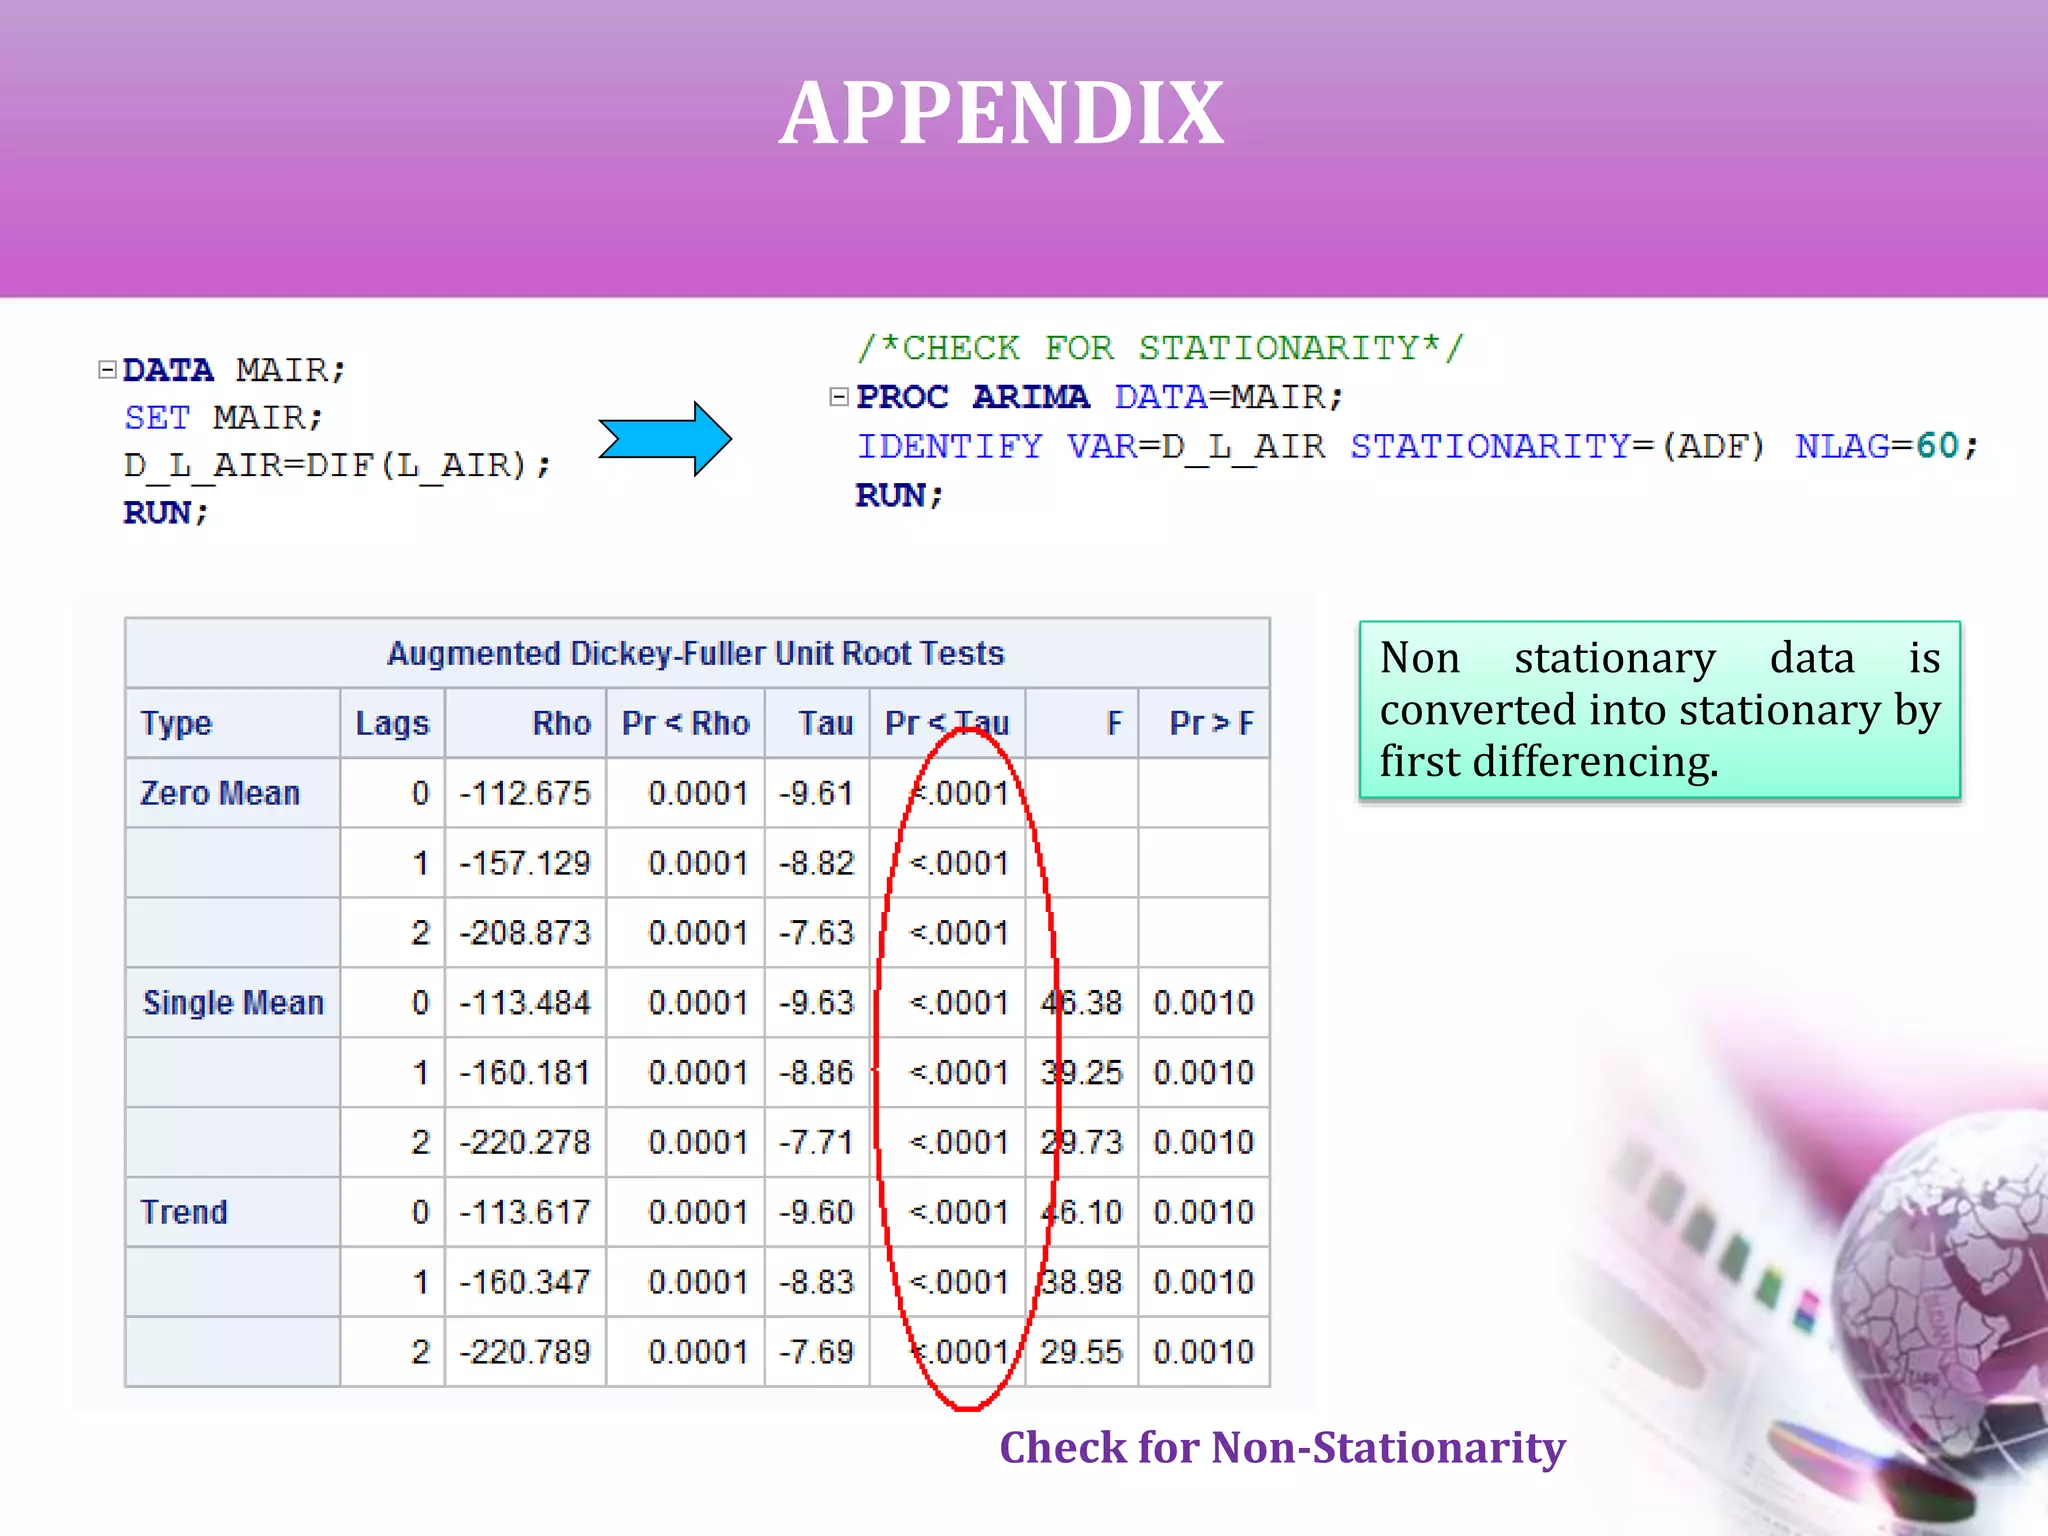
Task: Collapse the PROC ARIMA code block
Action: pyautogui.click(x=839, y=397)
